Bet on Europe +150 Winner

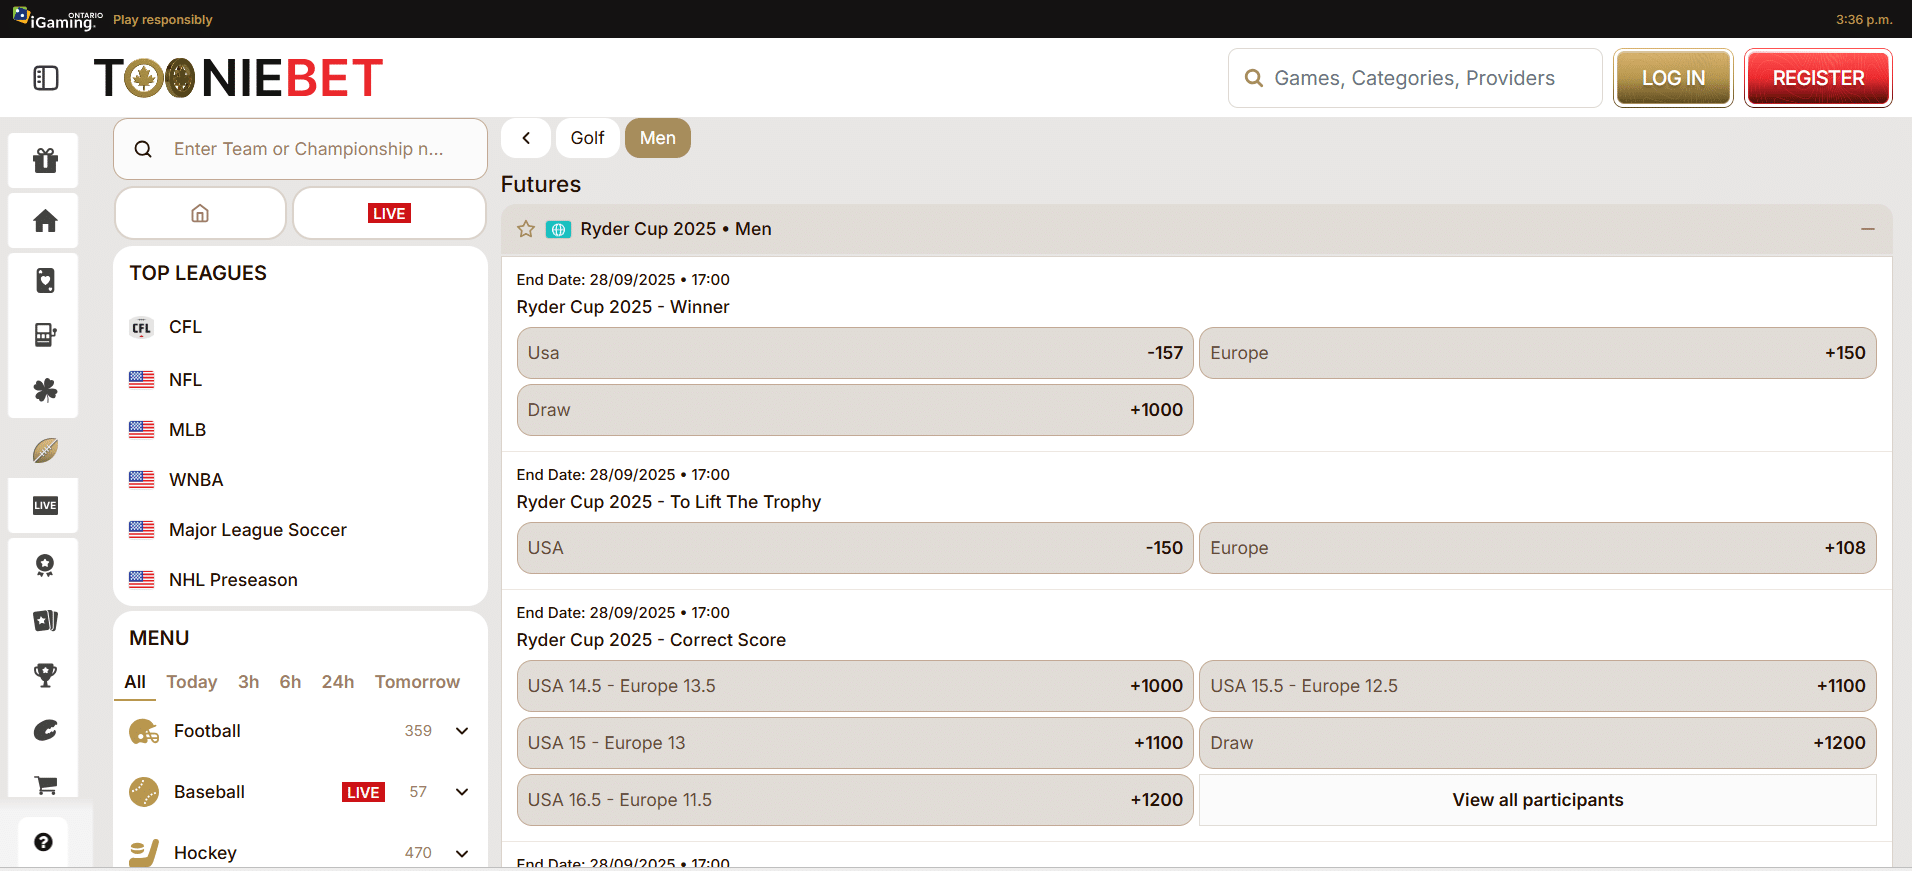1537,353
